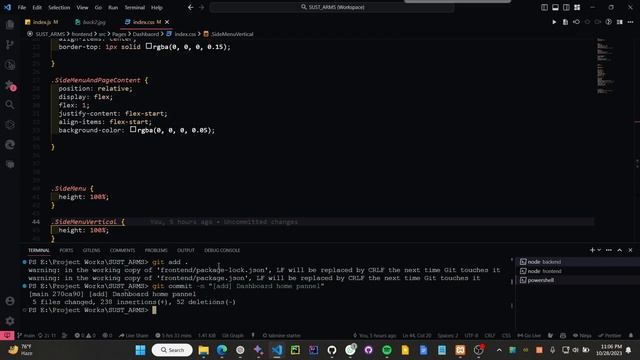Screen dimensions: 640x360
Task: Select the node backend terminal
Action: click(578, 262)
